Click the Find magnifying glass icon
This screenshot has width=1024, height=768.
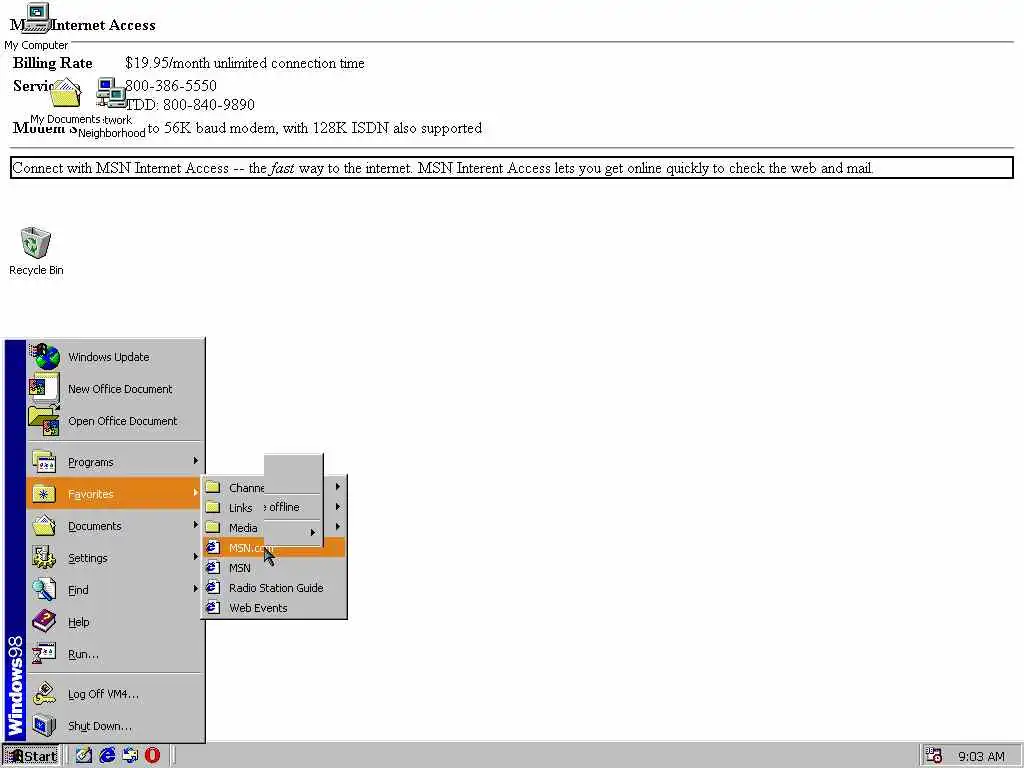[x=44, y=590]
